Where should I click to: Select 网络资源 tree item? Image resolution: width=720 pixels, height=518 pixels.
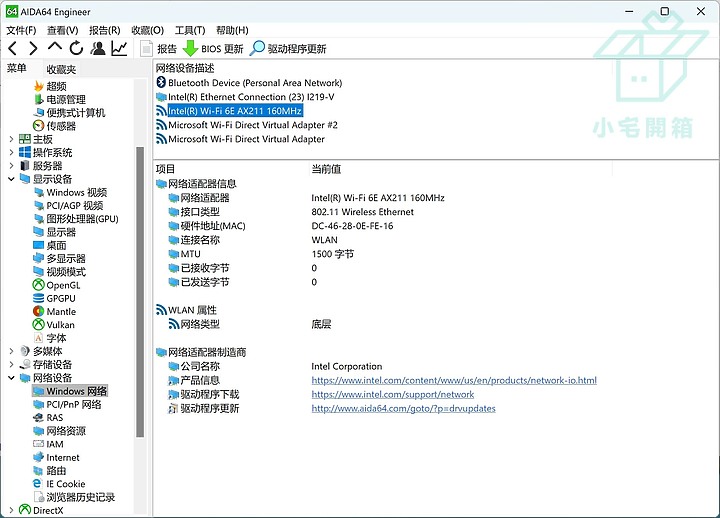click(60, 431)
